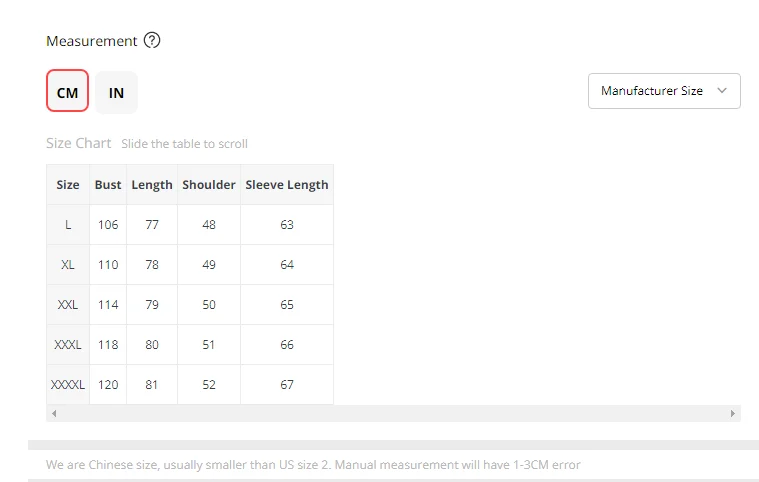Image resolution: width=759 pixels, height=482 pixels.
Task: Click the Shoulder column header
Action: (x=209, y=185)
